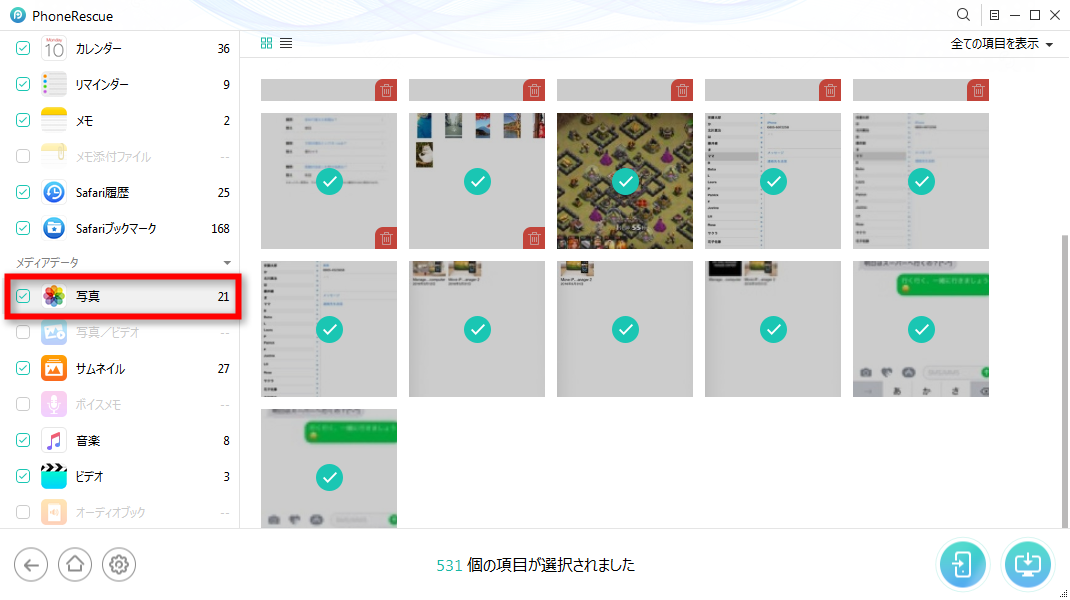The height and width of the screenshot is (600, 1070).
Task: Select the ビデオ category row
Action: click(x=119, y=476)
